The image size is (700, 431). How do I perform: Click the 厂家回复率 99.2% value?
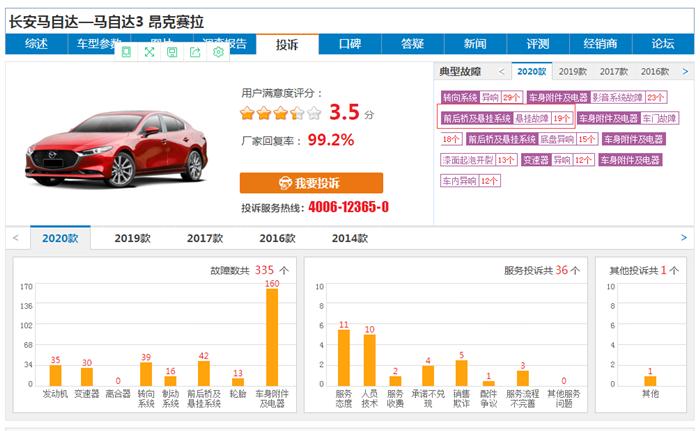coord(330,140)
